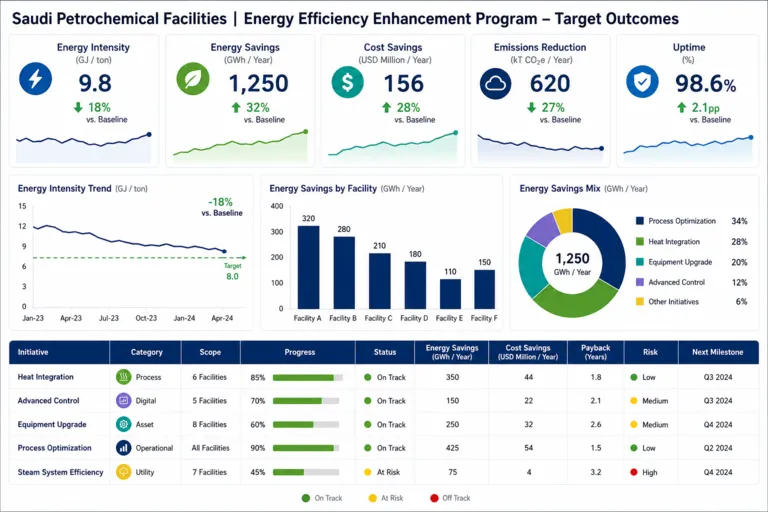Click the lightning bolt Energy Intensity icon
The height and width of the screenshot is (512, 768).
point(36,78)
